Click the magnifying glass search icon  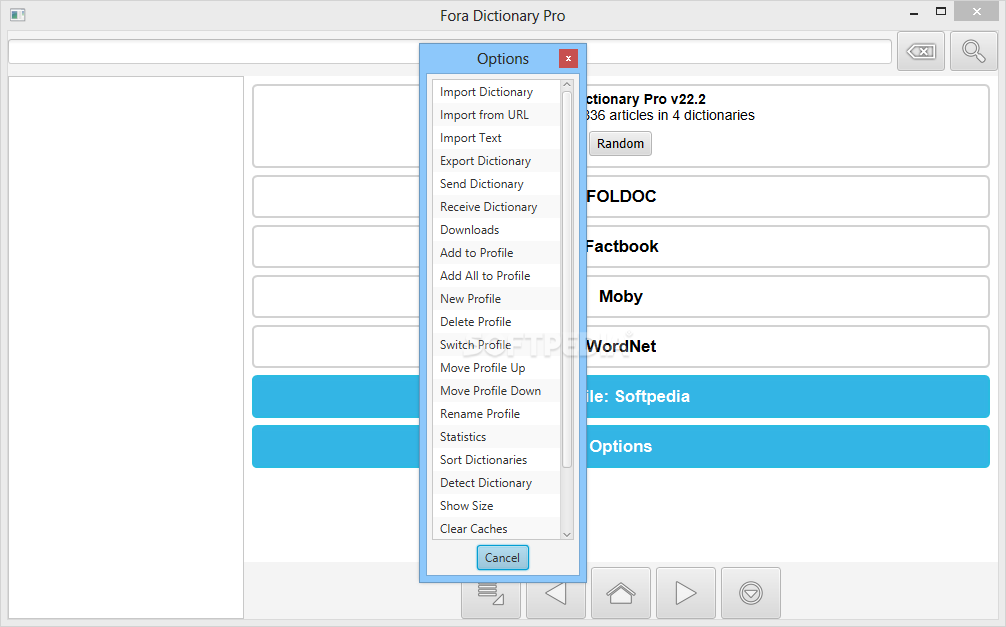tap(973, 51)
